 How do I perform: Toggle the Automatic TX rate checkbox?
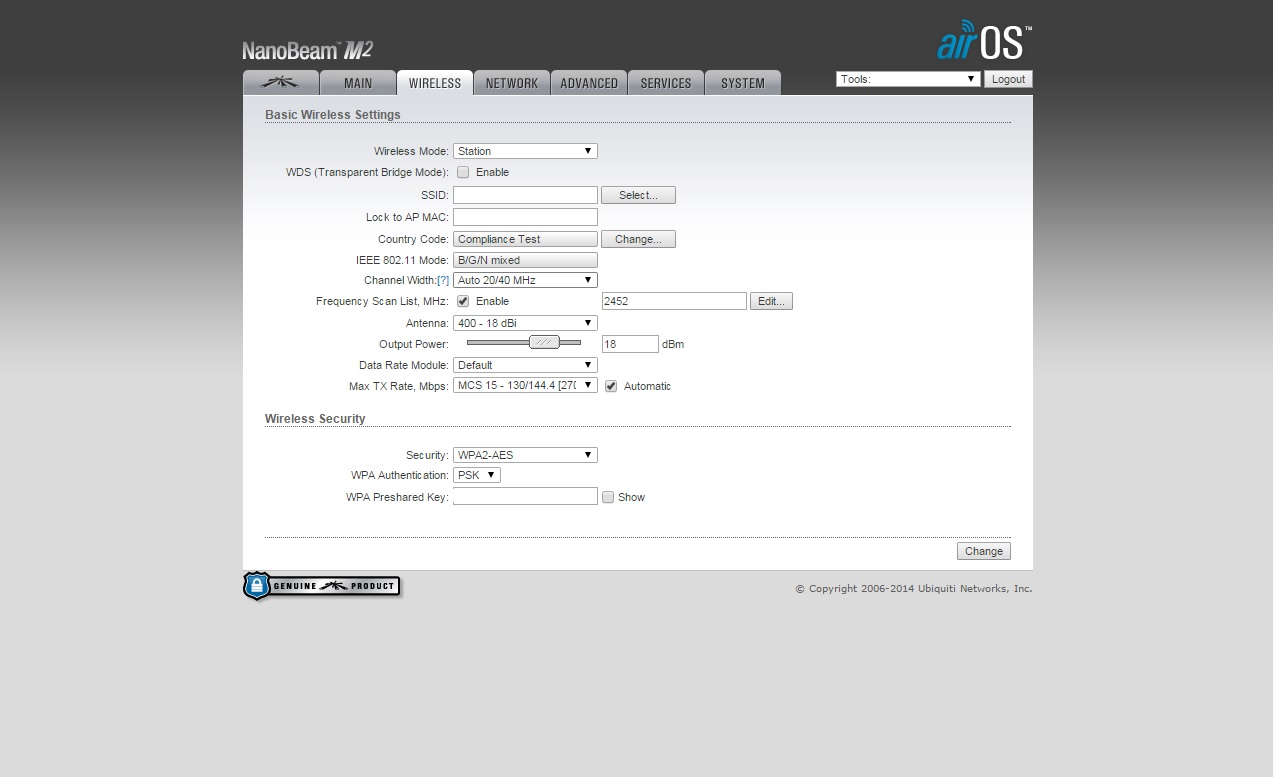tap(611, 386)
